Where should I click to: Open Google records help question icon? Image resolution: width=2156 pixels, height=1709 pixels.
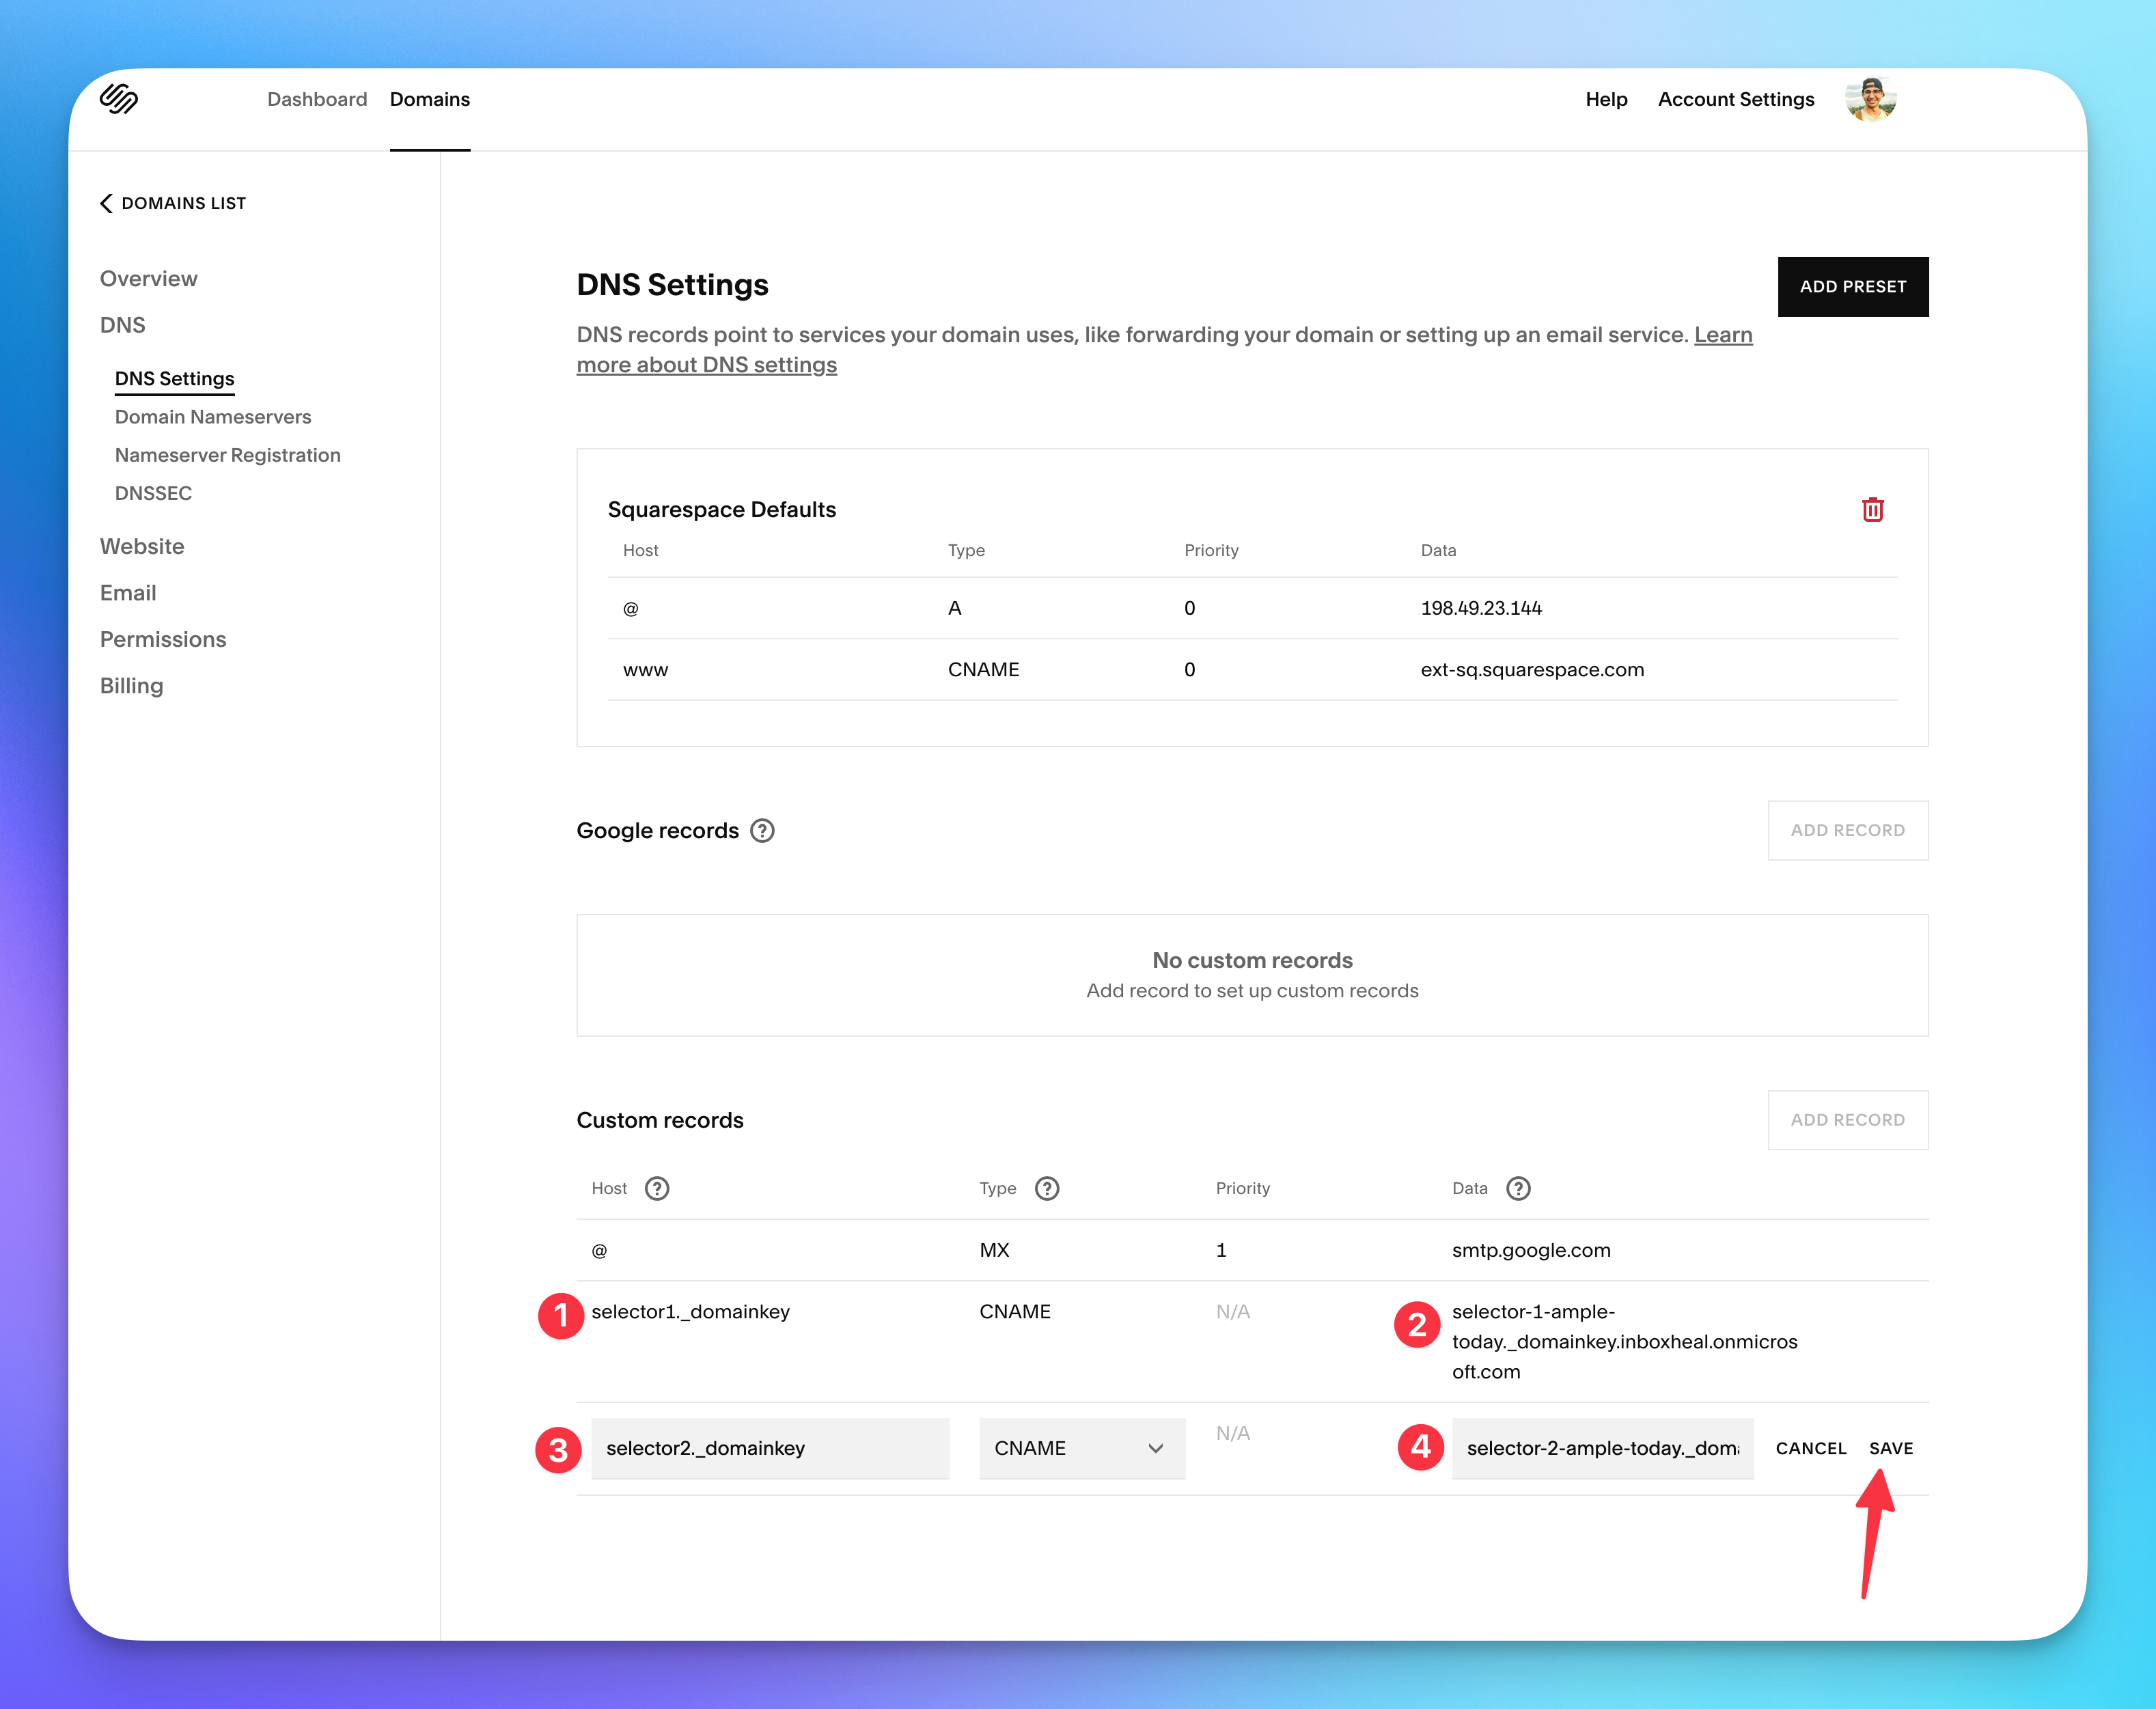[762, 831]
